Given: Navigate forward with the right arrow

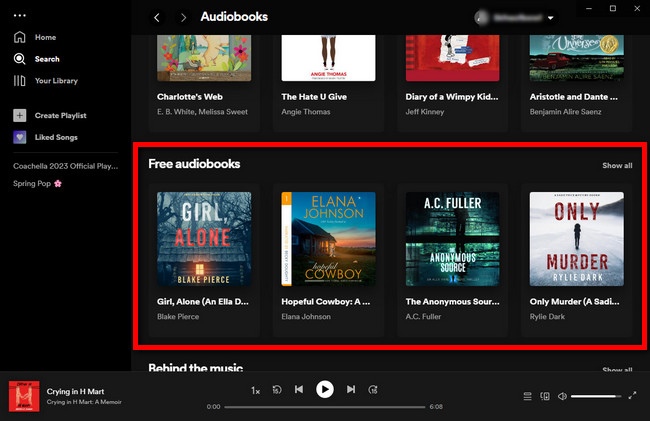Looking at the screenshot, I should coord(183,17).
